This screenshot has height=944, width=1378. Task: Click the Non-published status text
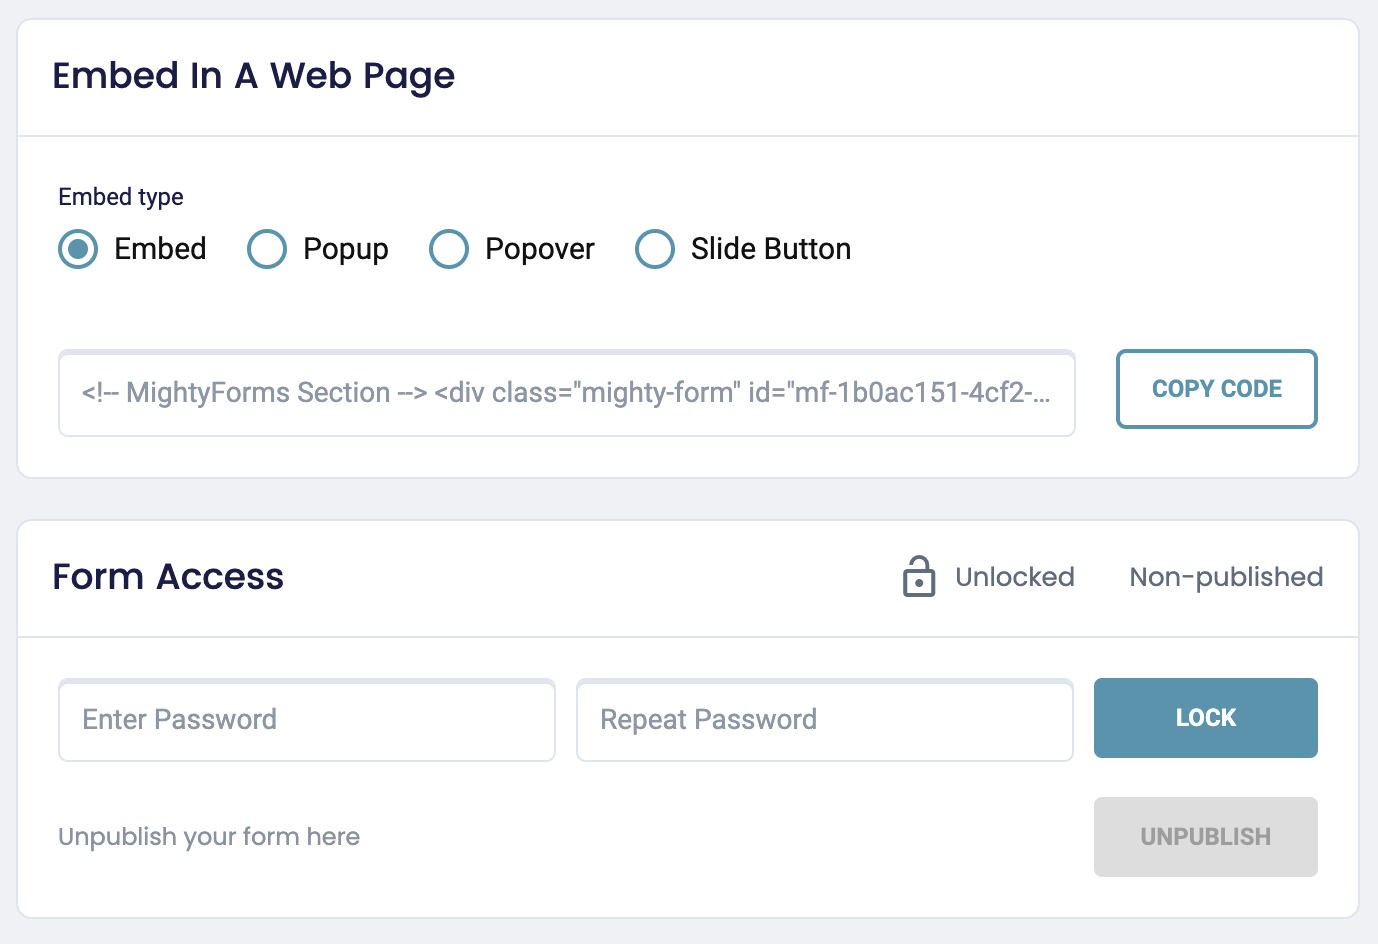tap(1225, 577)
